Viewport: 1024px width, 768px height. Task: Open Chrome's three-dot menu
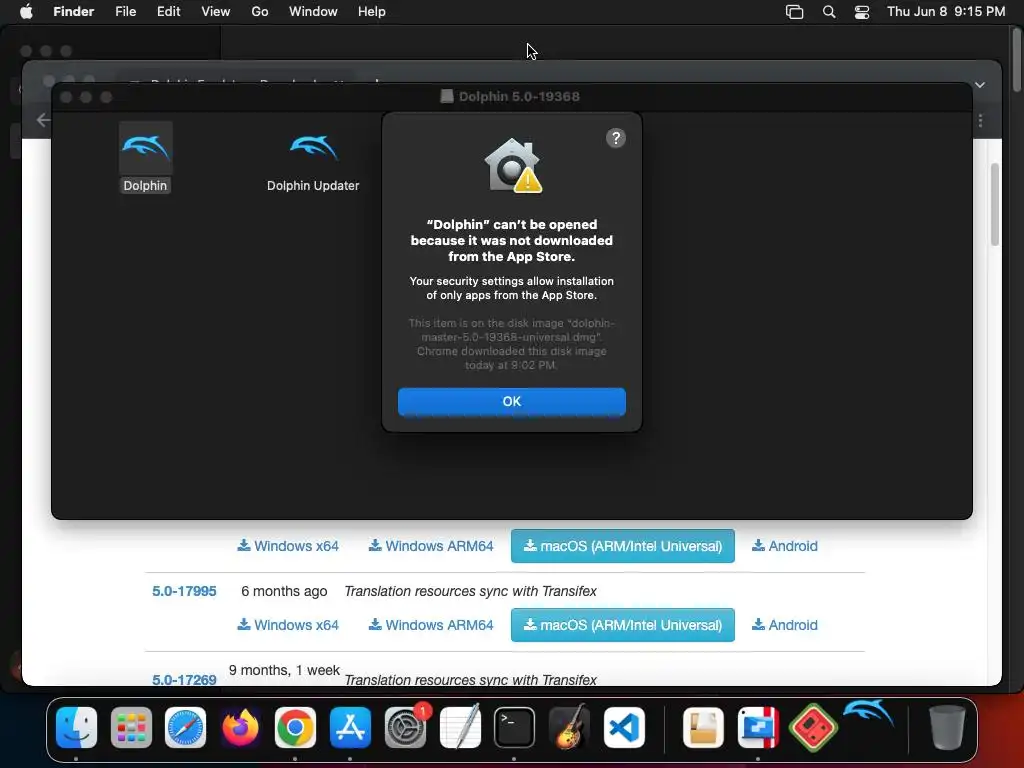[980, 121]
